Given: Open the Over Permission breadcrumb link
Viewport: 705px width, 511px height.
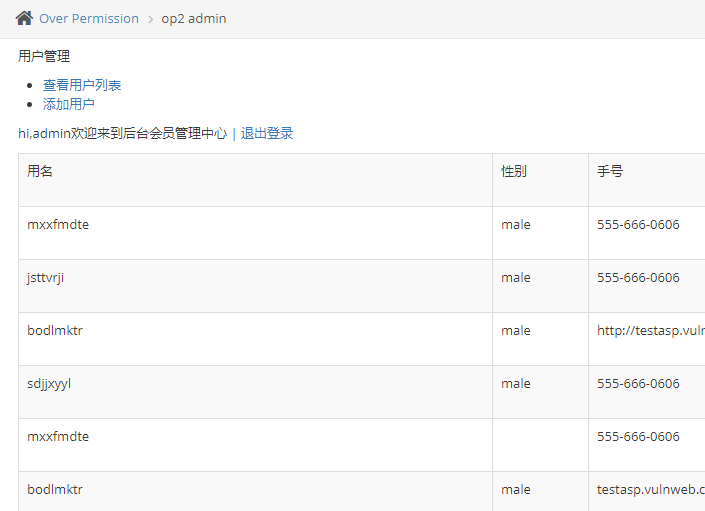Looking at the screenshot, I should [89, 18].
